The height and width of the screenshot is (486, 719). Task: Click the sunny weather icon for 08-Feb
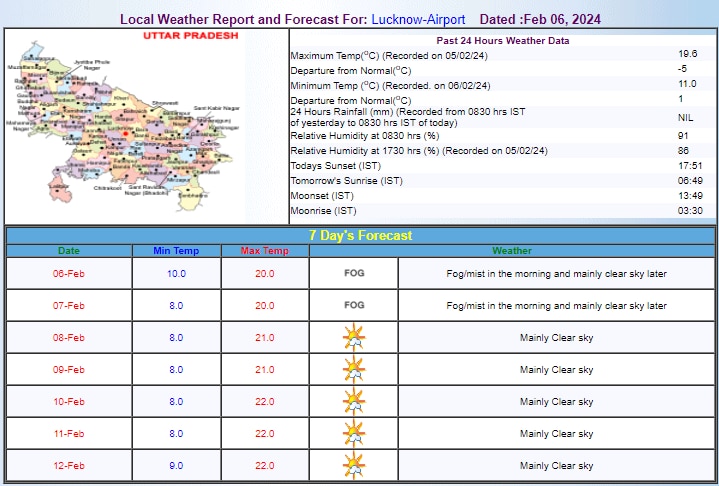[354, 337]
